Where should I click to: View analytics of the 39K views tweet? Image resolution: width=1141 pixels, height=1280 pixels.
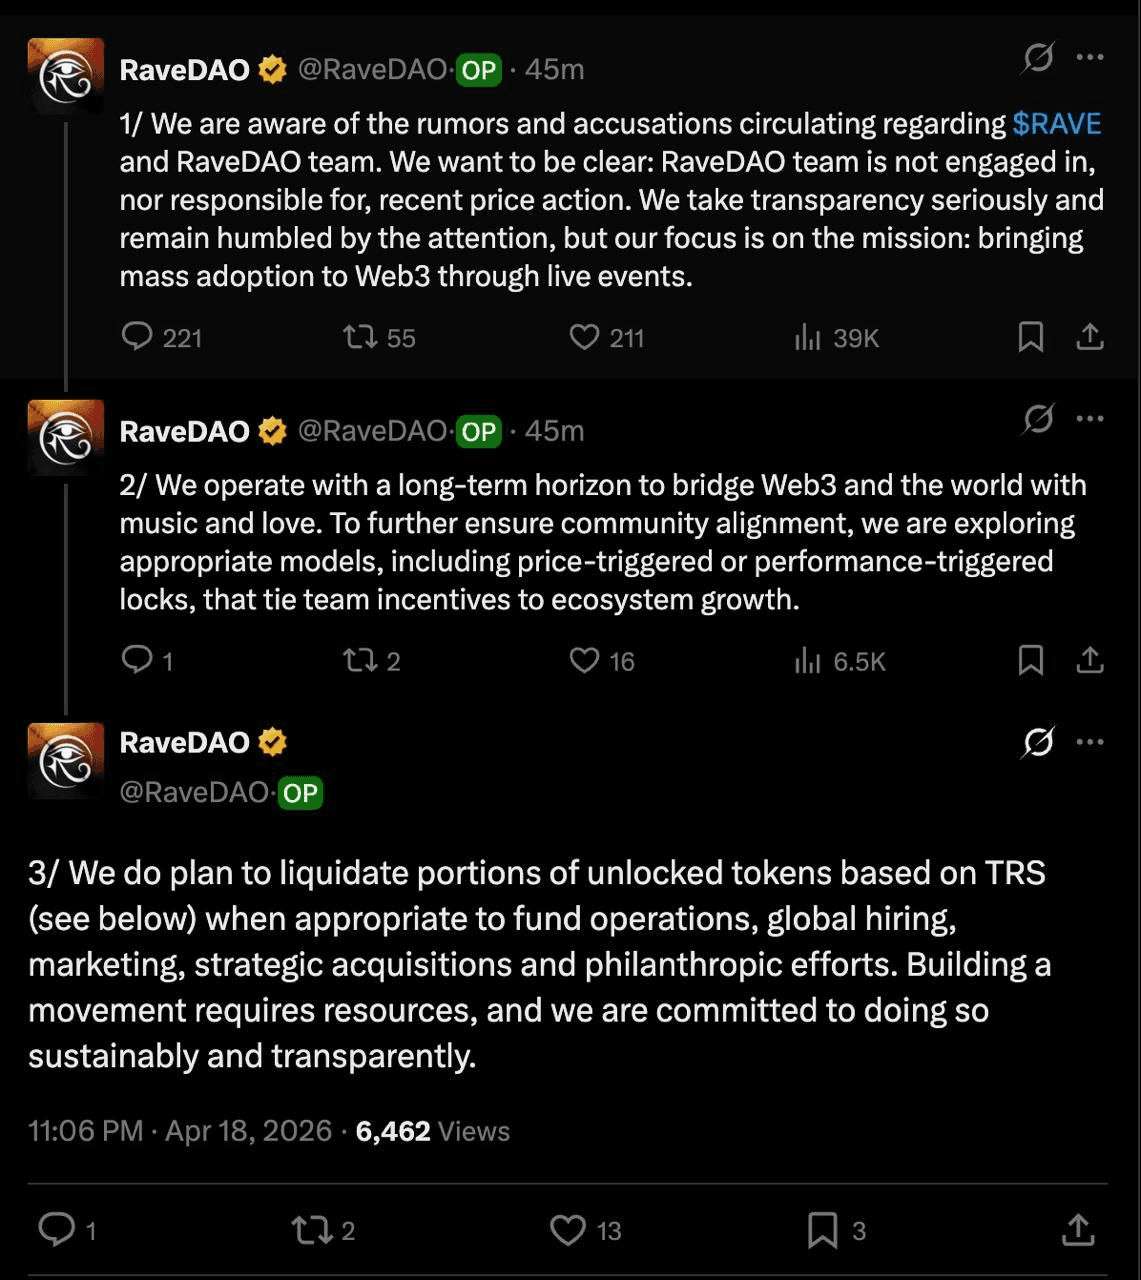(808, 338)
